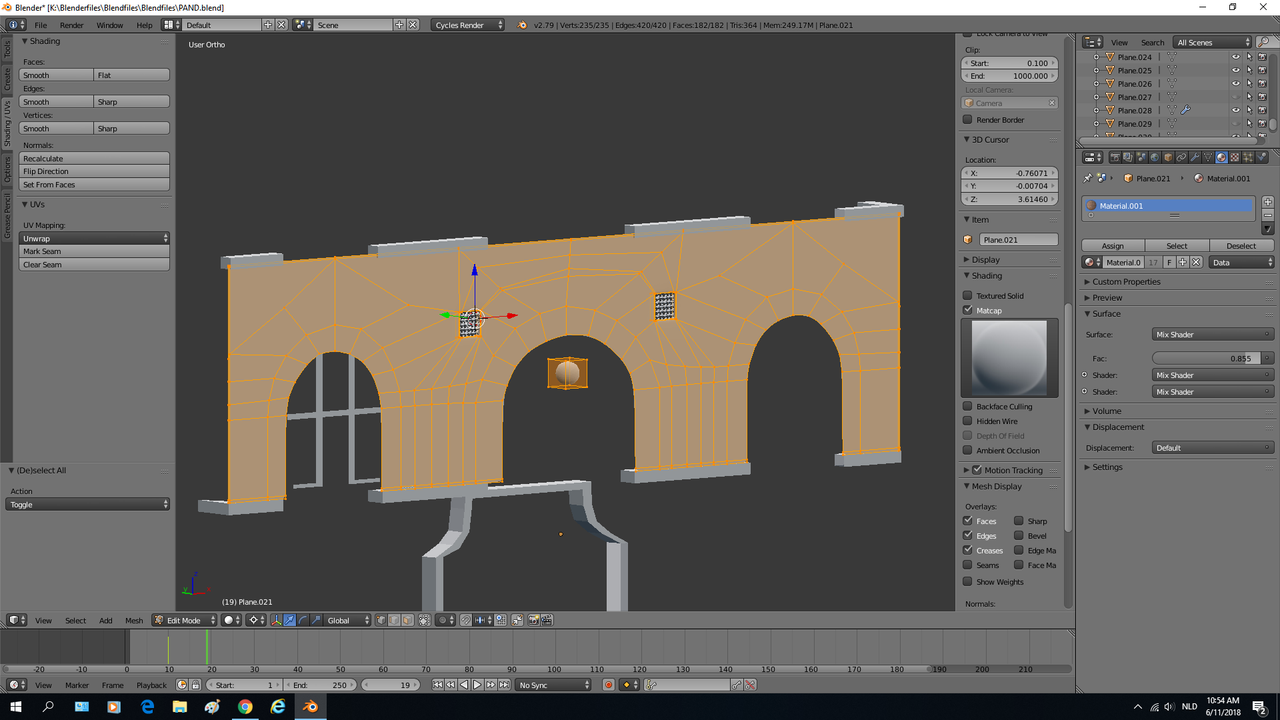
Task: Open the mesh Data properties tab
Action: (1207, 157)
